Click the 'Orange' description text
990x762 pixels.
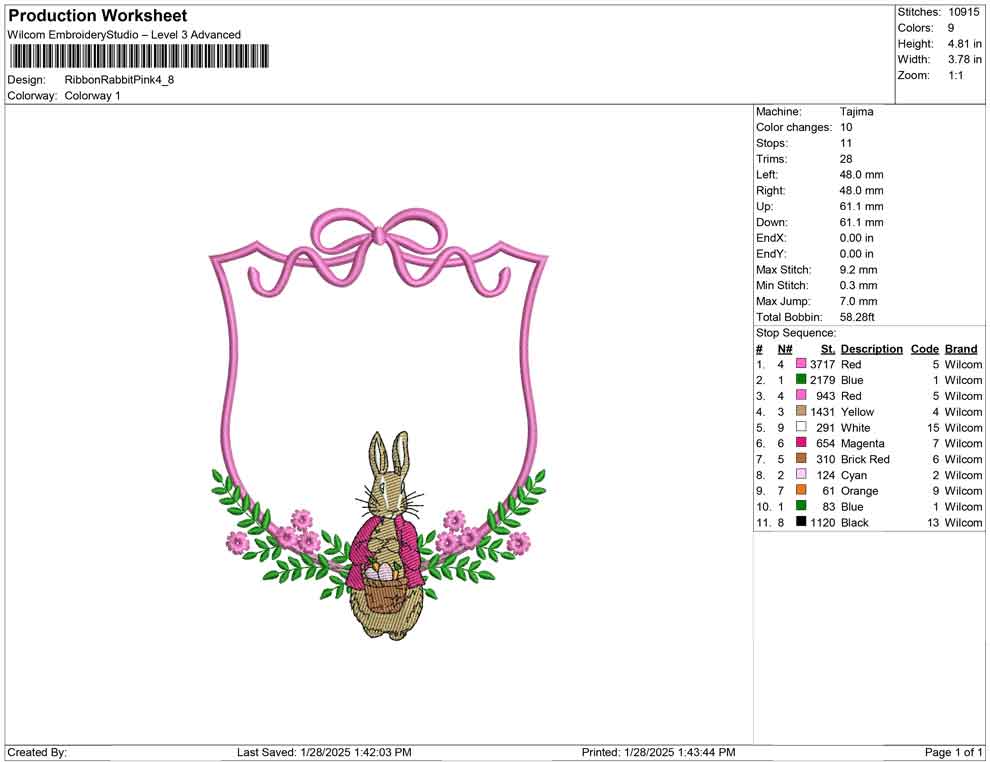[859, 491]
